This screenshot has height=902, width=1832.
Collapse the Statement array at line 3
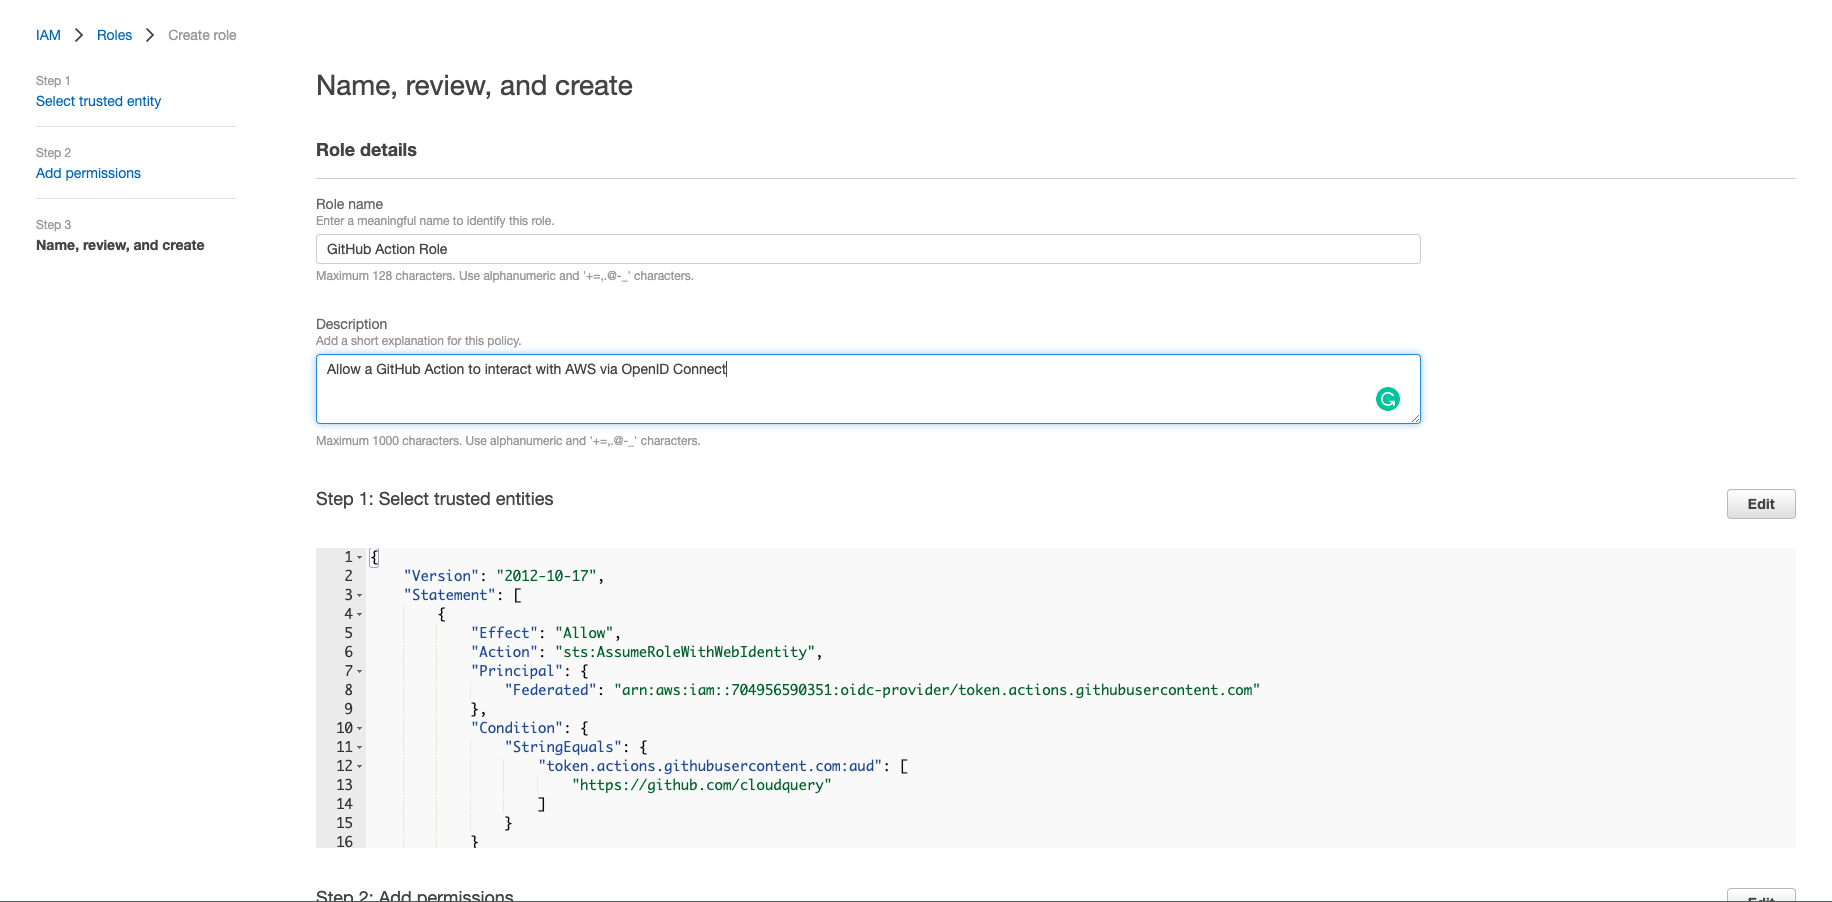click(360, 596)
